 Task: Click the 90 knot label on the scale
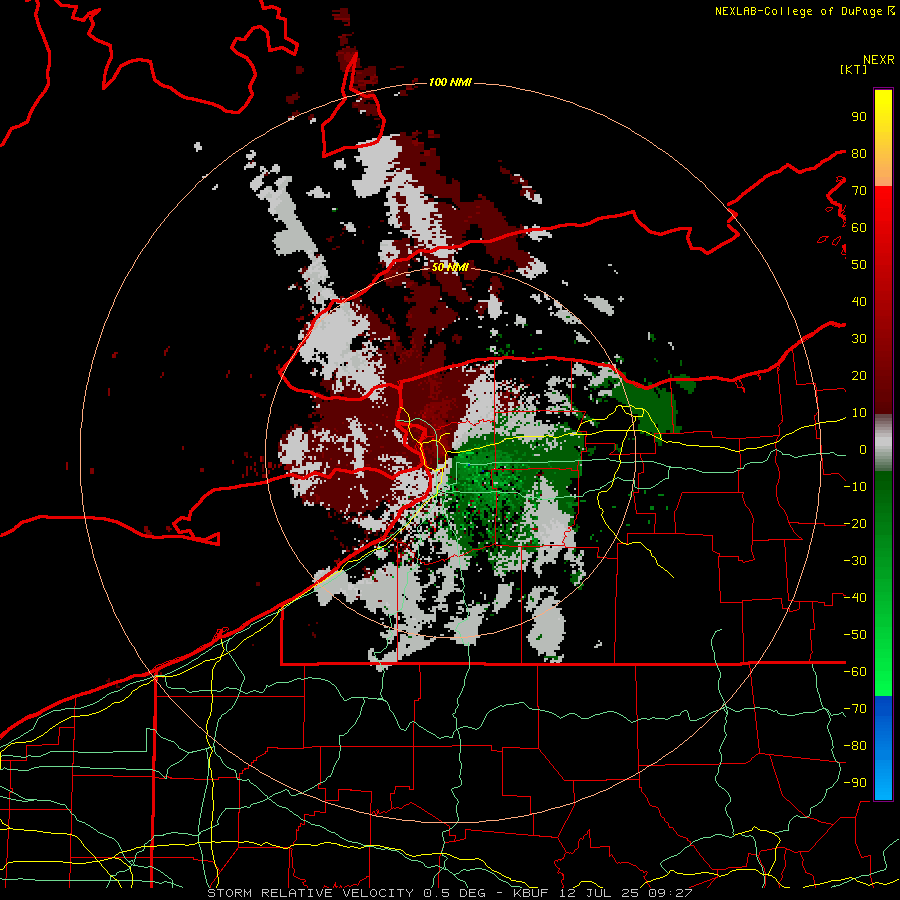coord(859,117)
